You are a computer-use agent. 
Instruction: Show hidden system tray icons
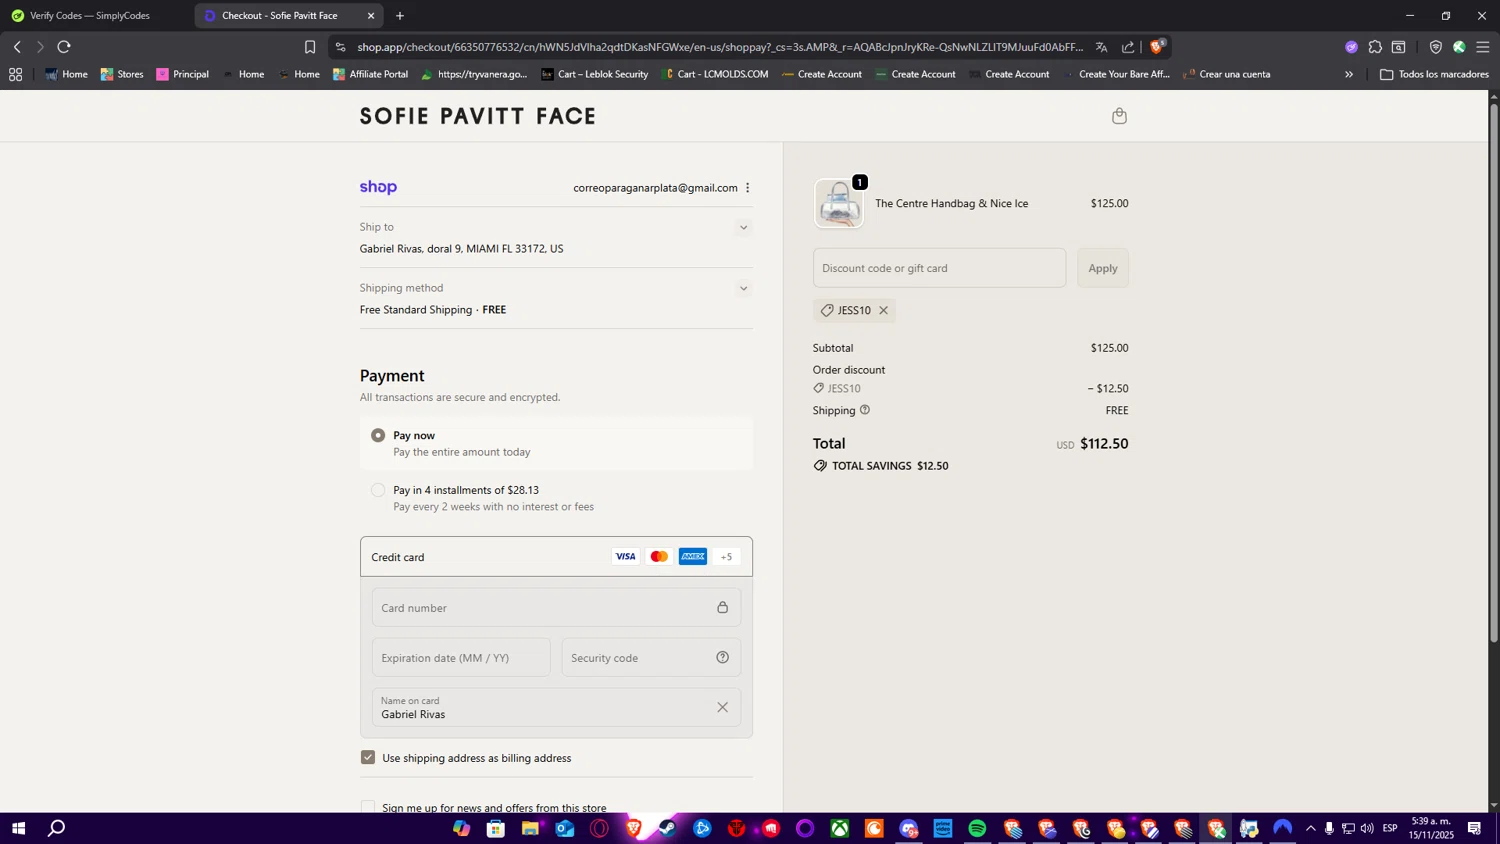[1310, 828]
